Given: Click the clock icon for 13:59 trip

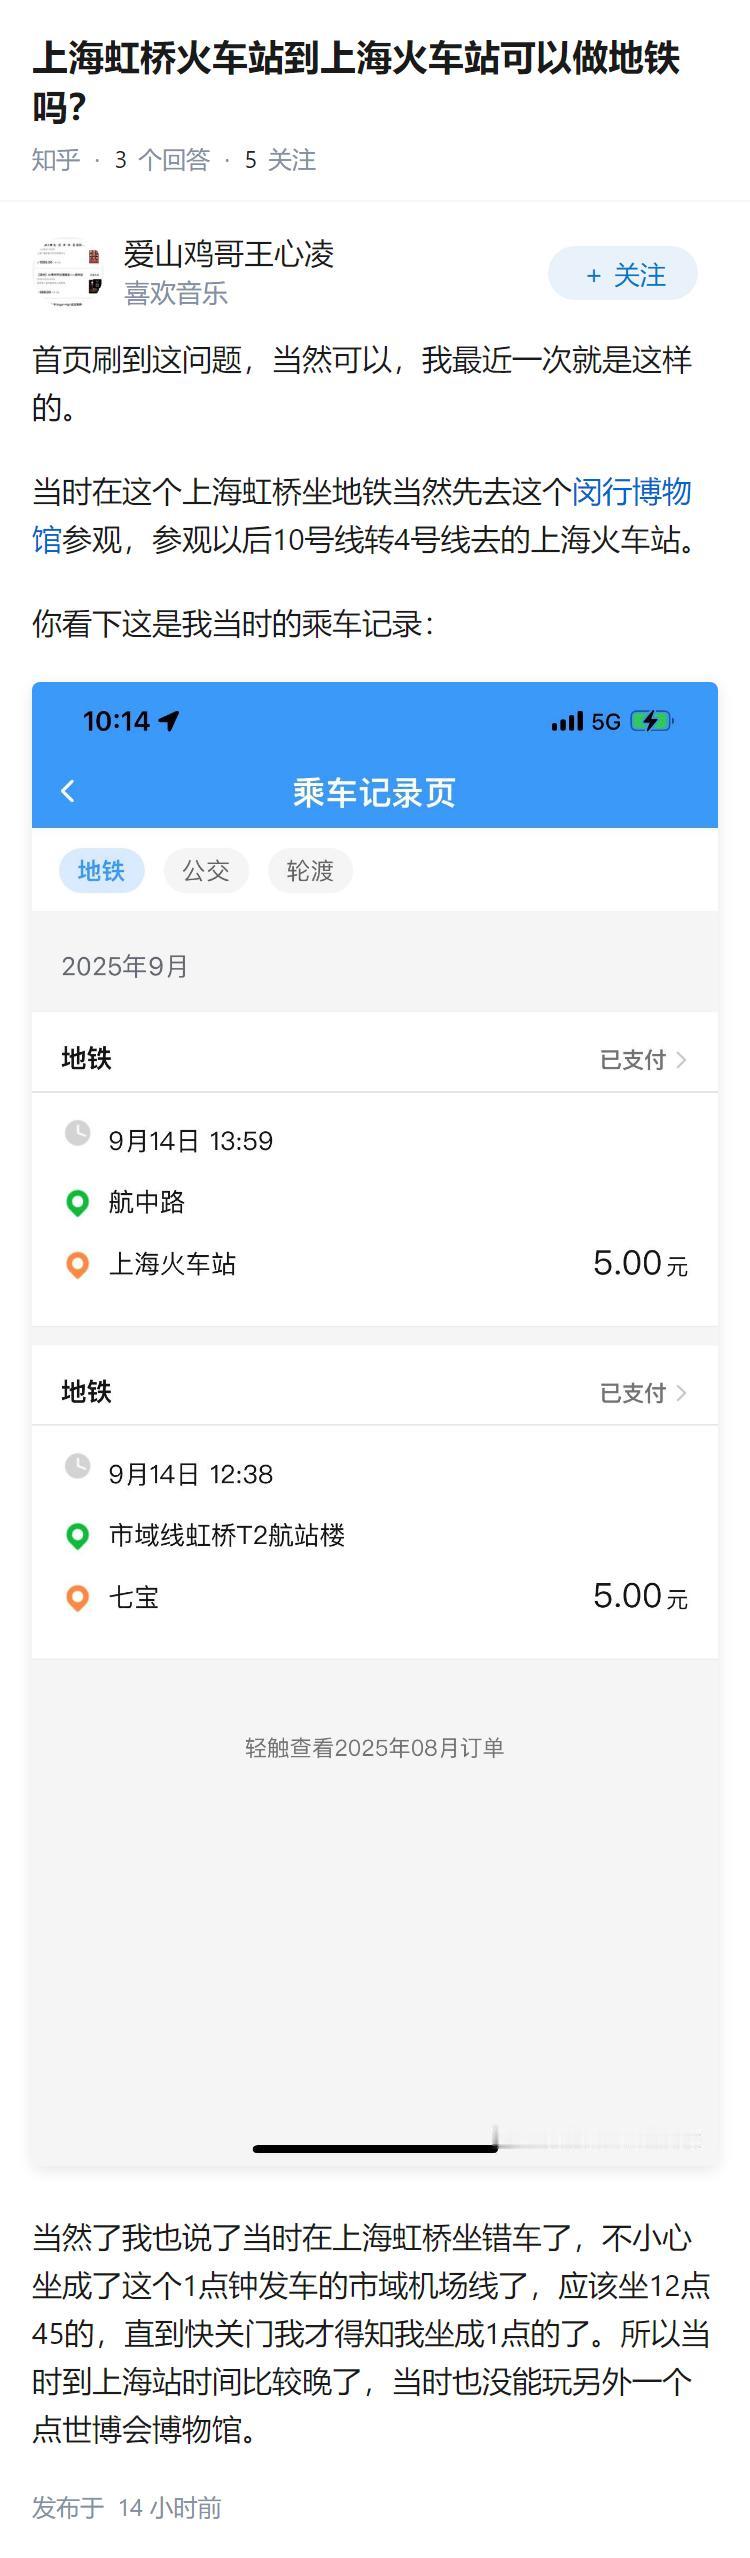Looking at the screenshot, I should pyautogui.click(x=77, y=1133).
